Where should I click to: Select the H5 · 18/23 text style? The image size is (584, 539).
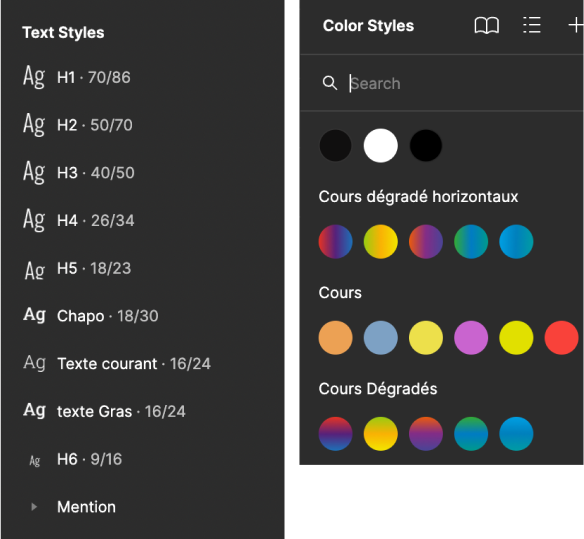pyautogui.click(x=78, y=268)
